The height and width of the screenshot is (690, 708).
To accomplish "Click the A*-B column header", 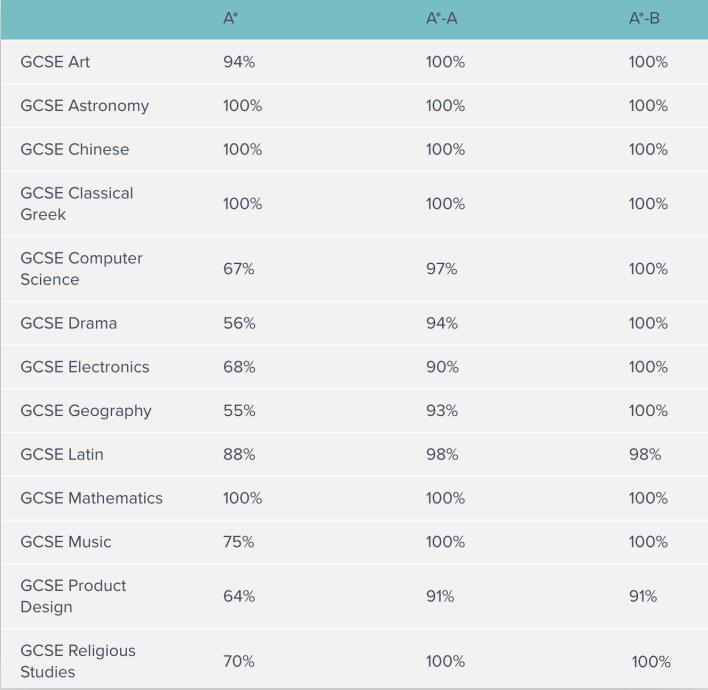I will click(x=644, y=19).
